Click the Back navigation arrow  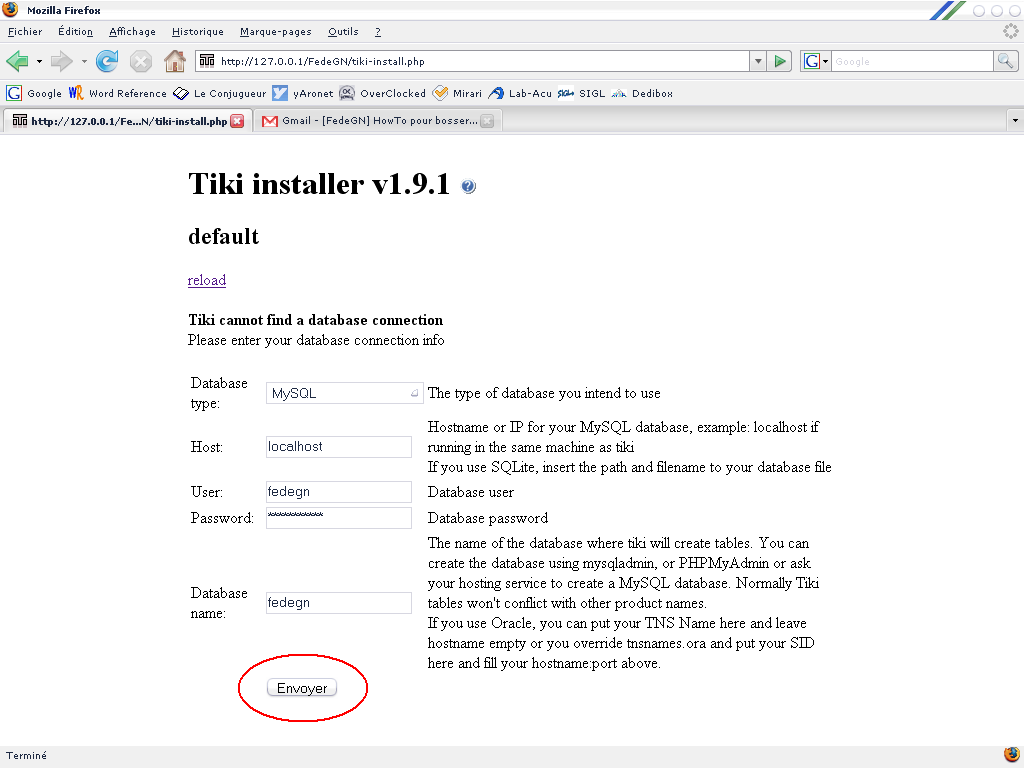[x=17, y=61]
